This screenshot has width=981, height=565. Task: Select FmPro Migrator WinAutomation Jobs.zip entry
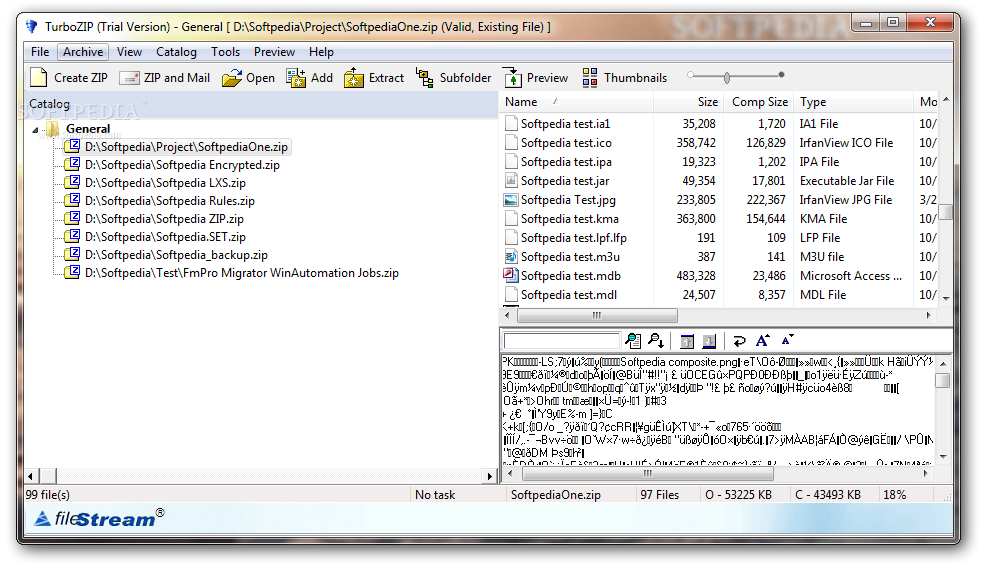pyautogui.click(x=241, y=273)
